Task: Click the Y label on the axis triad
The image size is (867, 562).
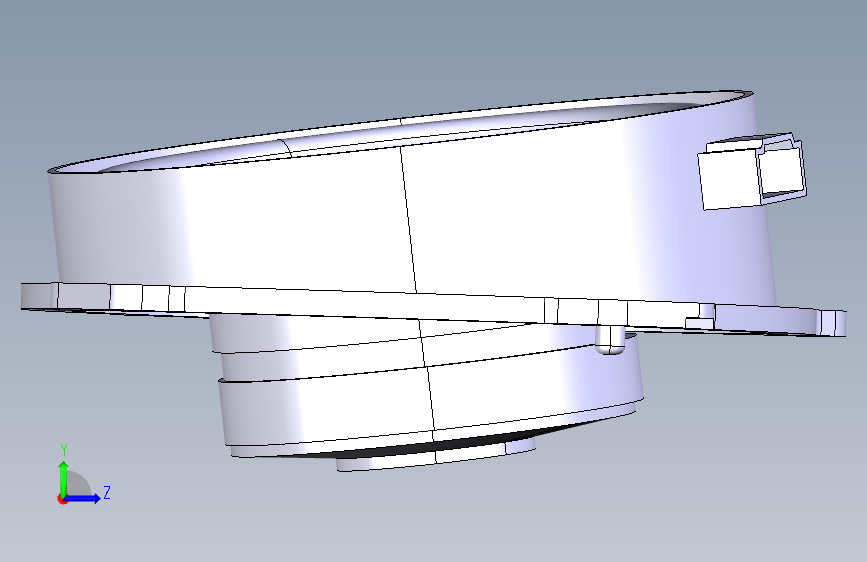Action: [x=64, y=451]
